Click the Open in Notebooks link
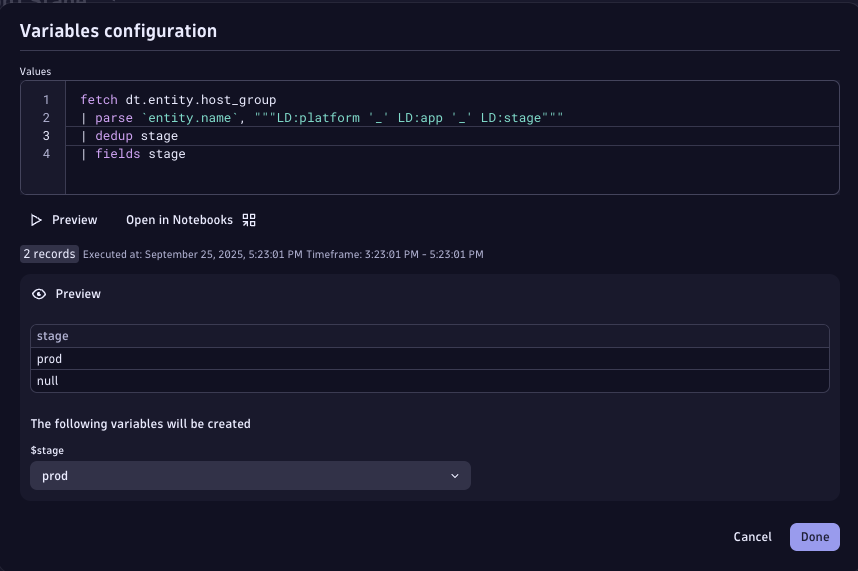Viewport: 858px width, 571px height. click(x=179, y=220)
